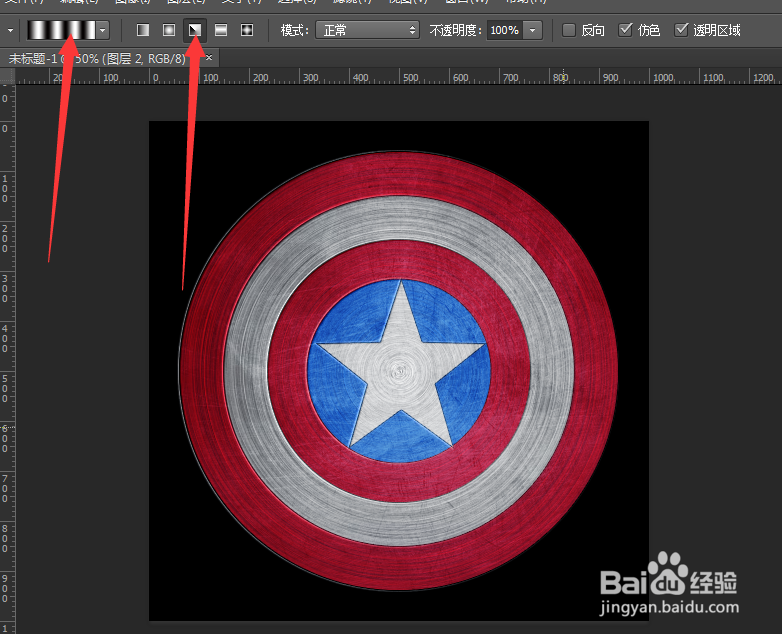Viewport: 782px width, 634px height.
Task: Open the 不透明度 opacity slider arrow
Action: 533,30
